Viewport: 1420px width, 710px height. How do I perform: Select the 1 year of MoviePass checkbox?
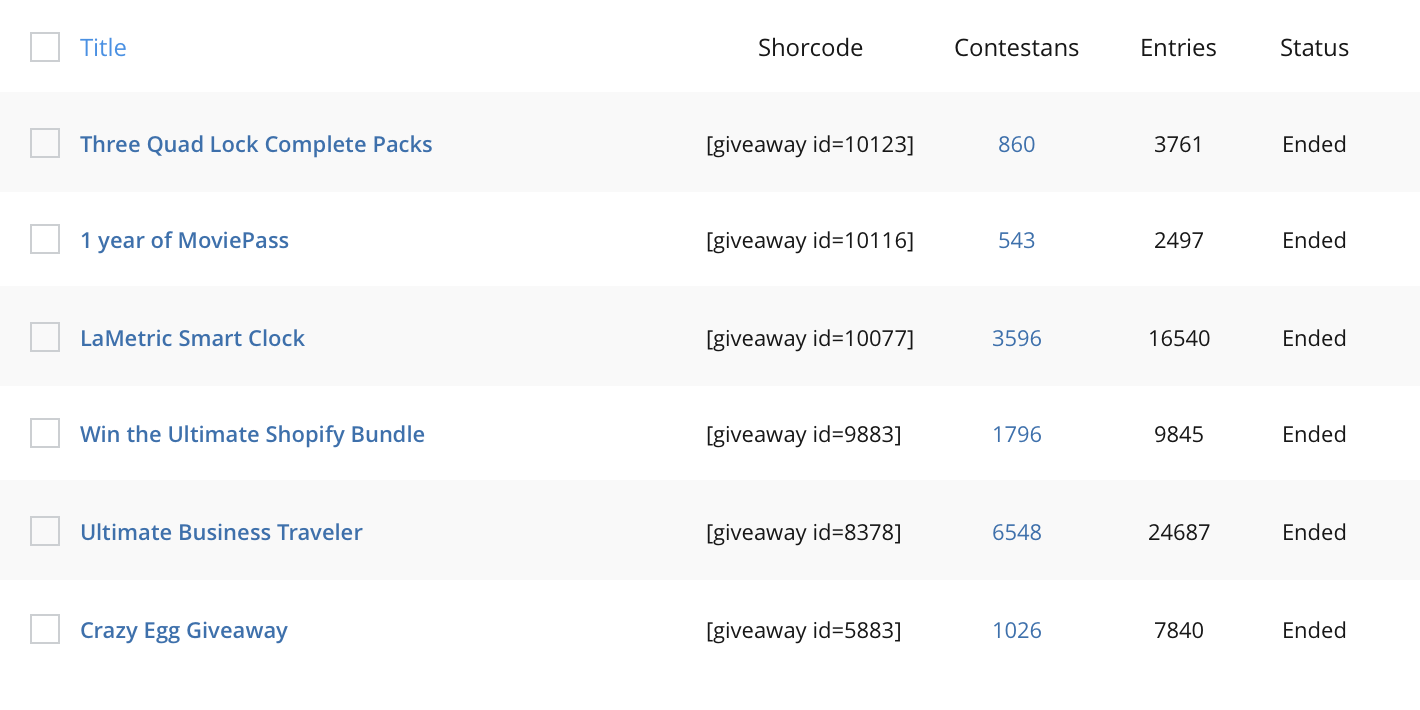click(45, 239)
